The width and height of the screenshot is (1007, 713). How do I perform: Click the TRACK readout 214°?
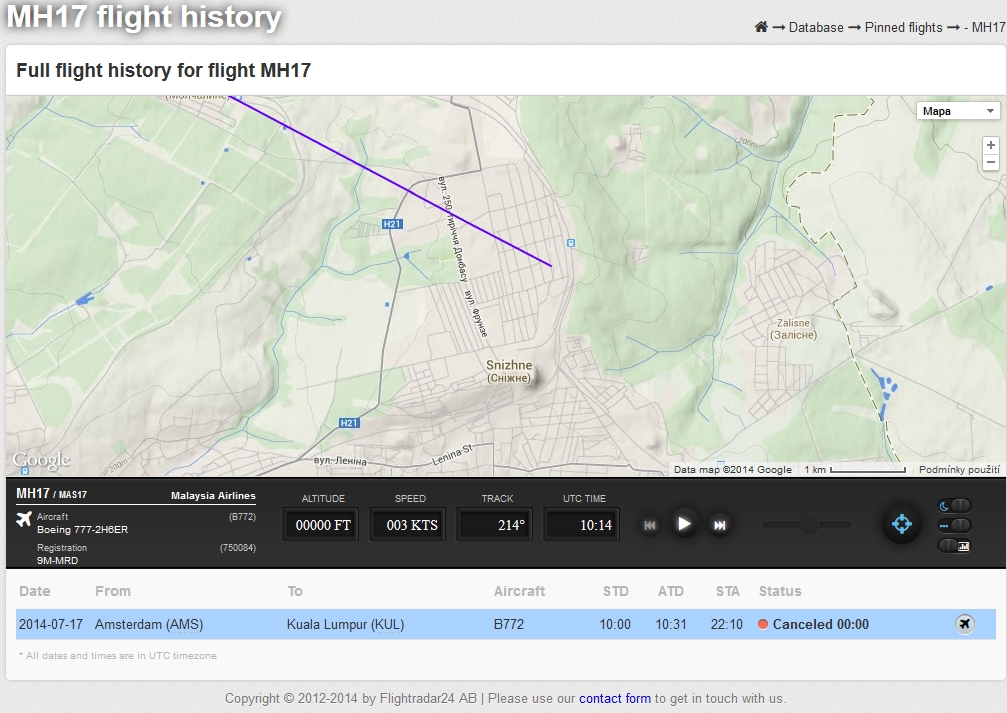coord(496,525)
